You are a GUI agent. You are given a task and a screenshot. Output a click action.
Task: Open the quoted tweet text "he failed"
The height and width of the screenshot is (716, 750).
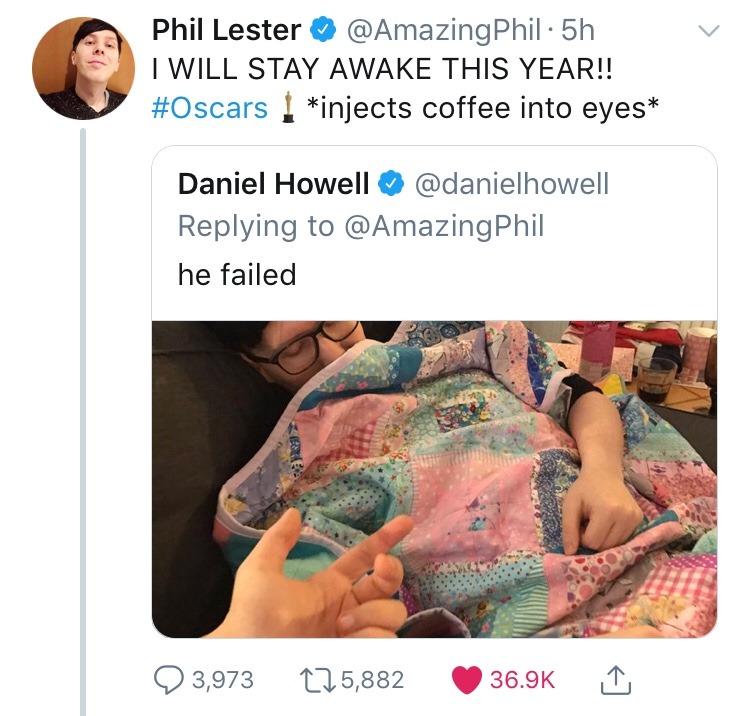237,274
